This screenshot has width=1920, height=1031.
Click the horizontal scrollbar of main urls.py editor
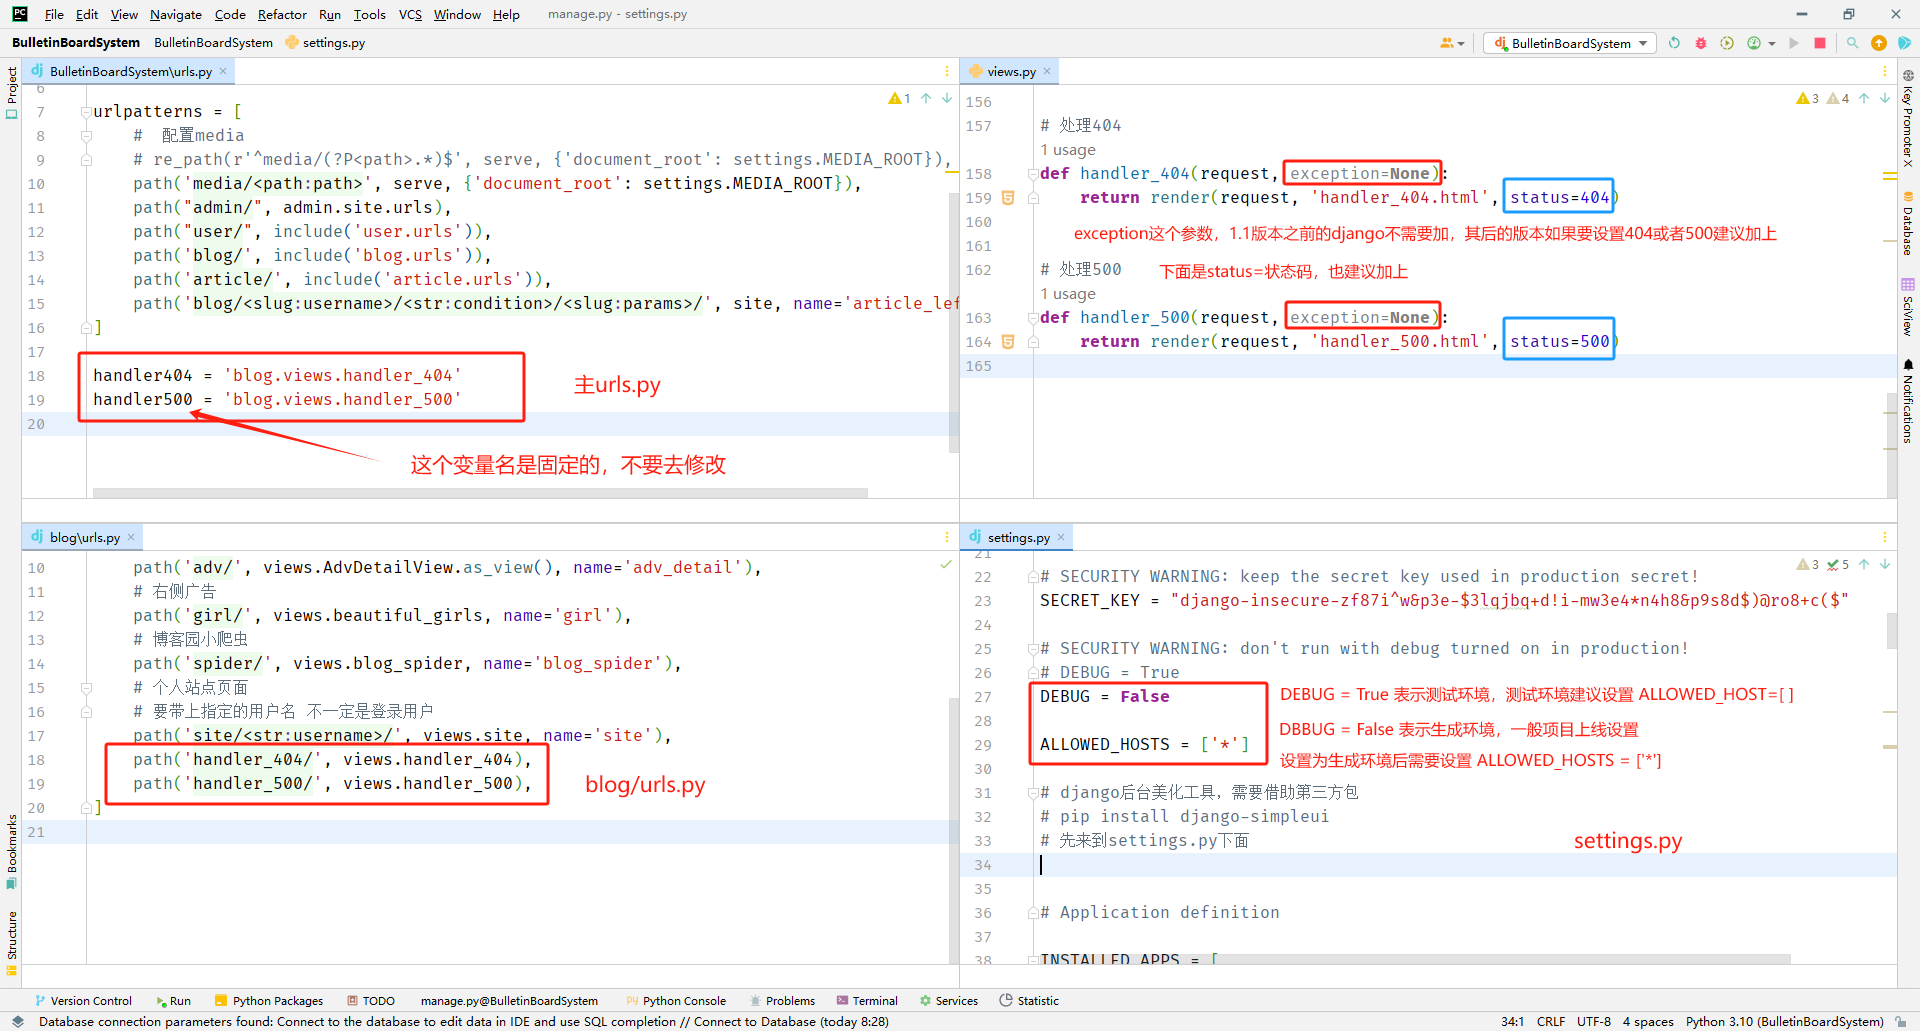pos(480,493)
